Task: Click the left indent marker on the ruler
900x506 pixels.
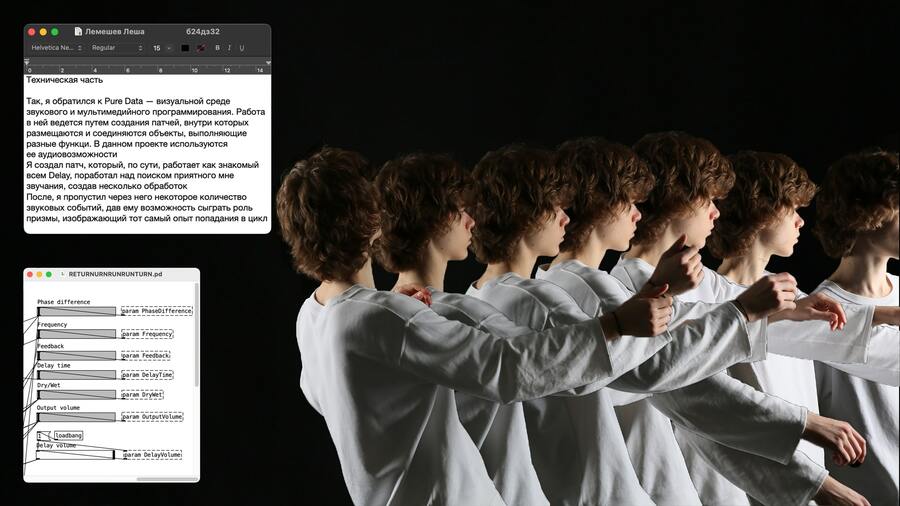Action: click(x=27, y=62)
